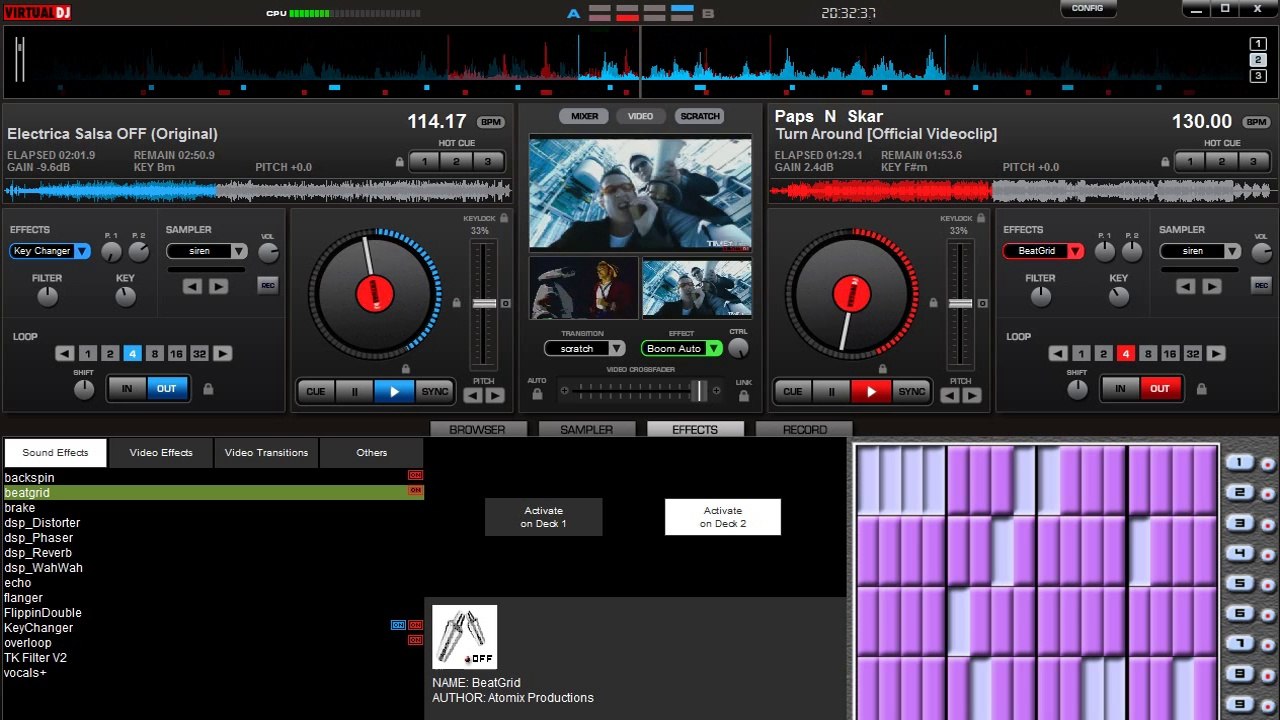
Task: Click deck 2 loop IN button
Action: tap(1120, 388)
